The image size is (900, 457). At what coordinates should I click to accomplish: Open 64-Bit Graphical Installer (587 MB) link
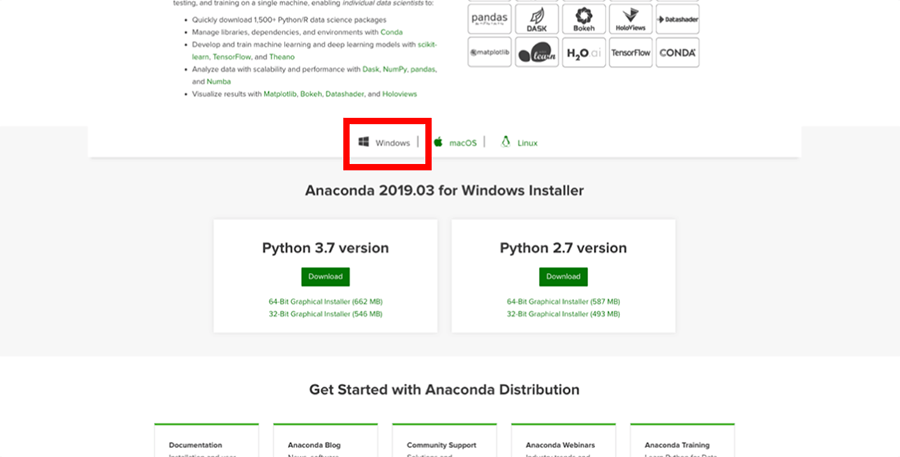tap(563, 301)
